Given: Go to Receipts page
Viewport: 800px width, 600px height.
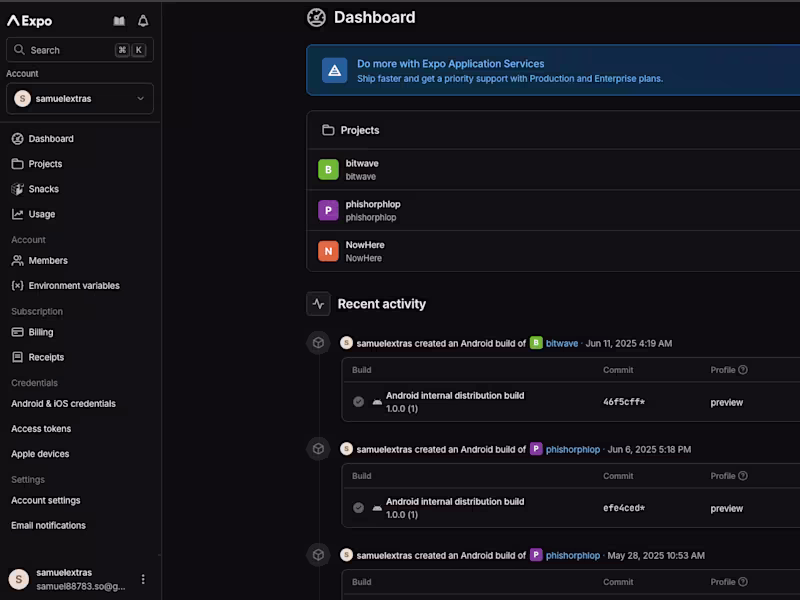Looking at the screenshot, I should (46, 357).
